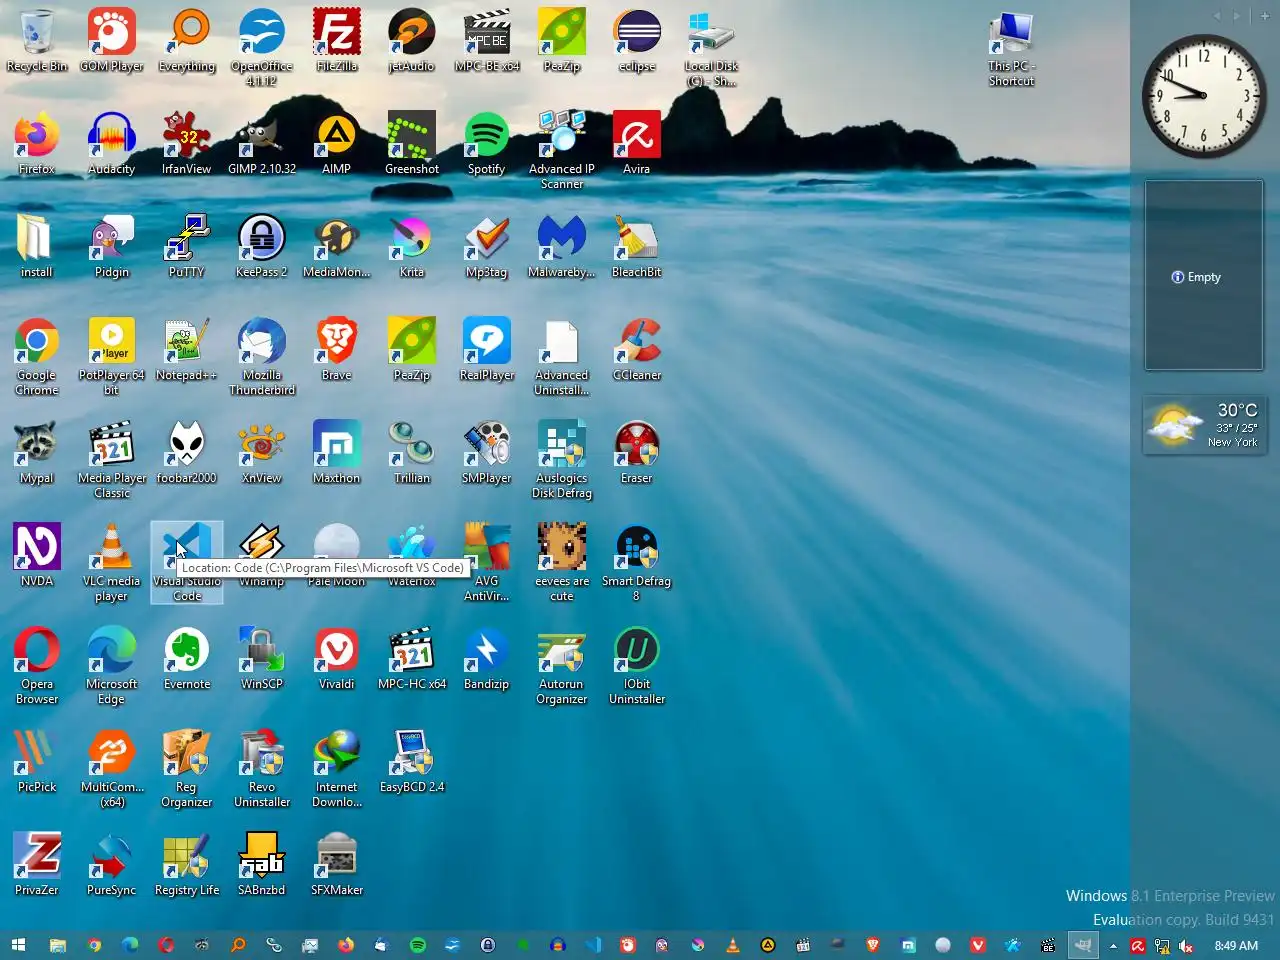The image size is (1280, 960).
Task: Open the Local Disk (C) shortcut
Action: pos(712,48)
